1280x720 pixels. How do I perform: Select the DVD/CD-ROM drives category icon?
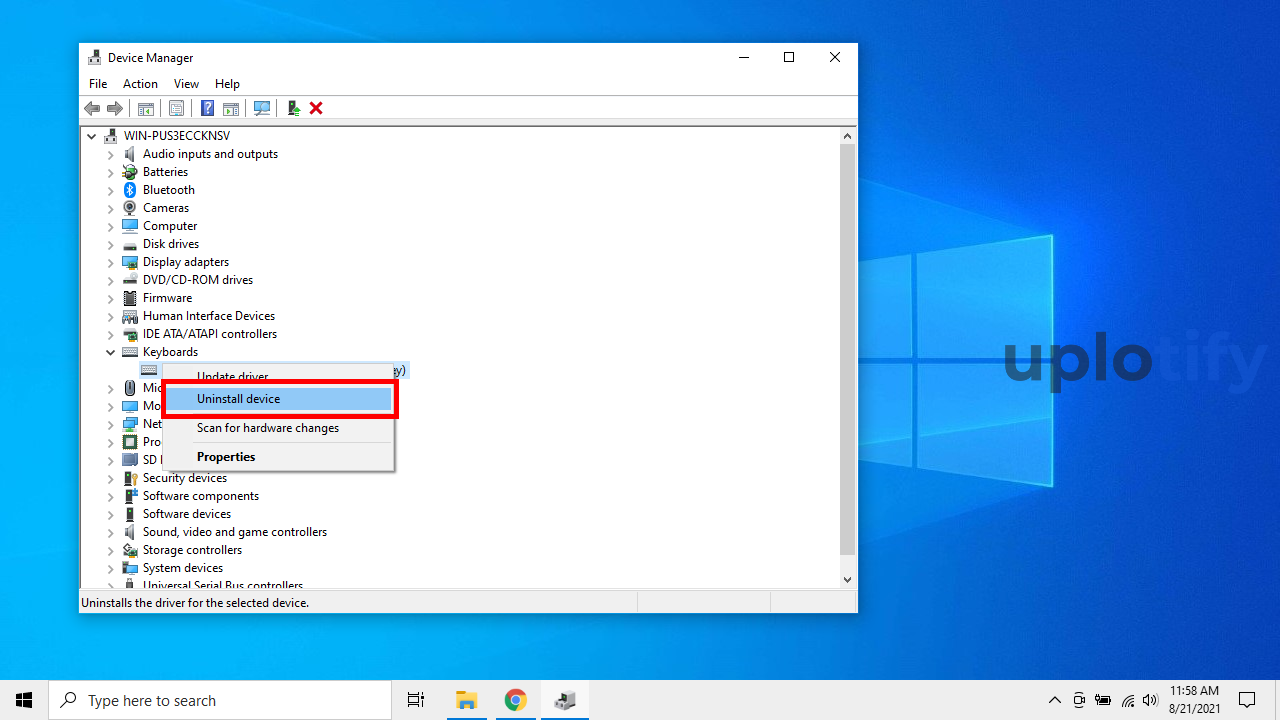pos(130,280)
